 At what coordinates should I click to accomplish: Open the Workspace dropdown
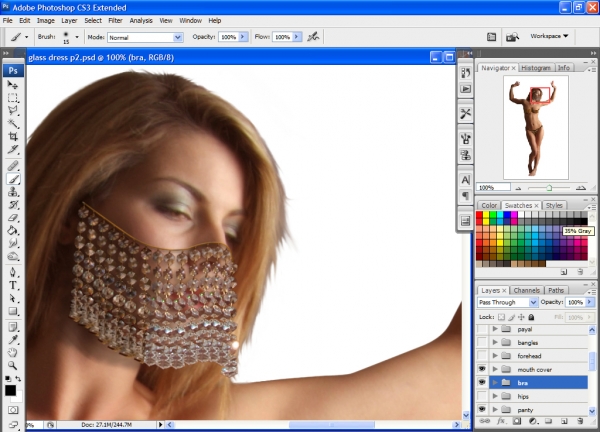(549, 36)
